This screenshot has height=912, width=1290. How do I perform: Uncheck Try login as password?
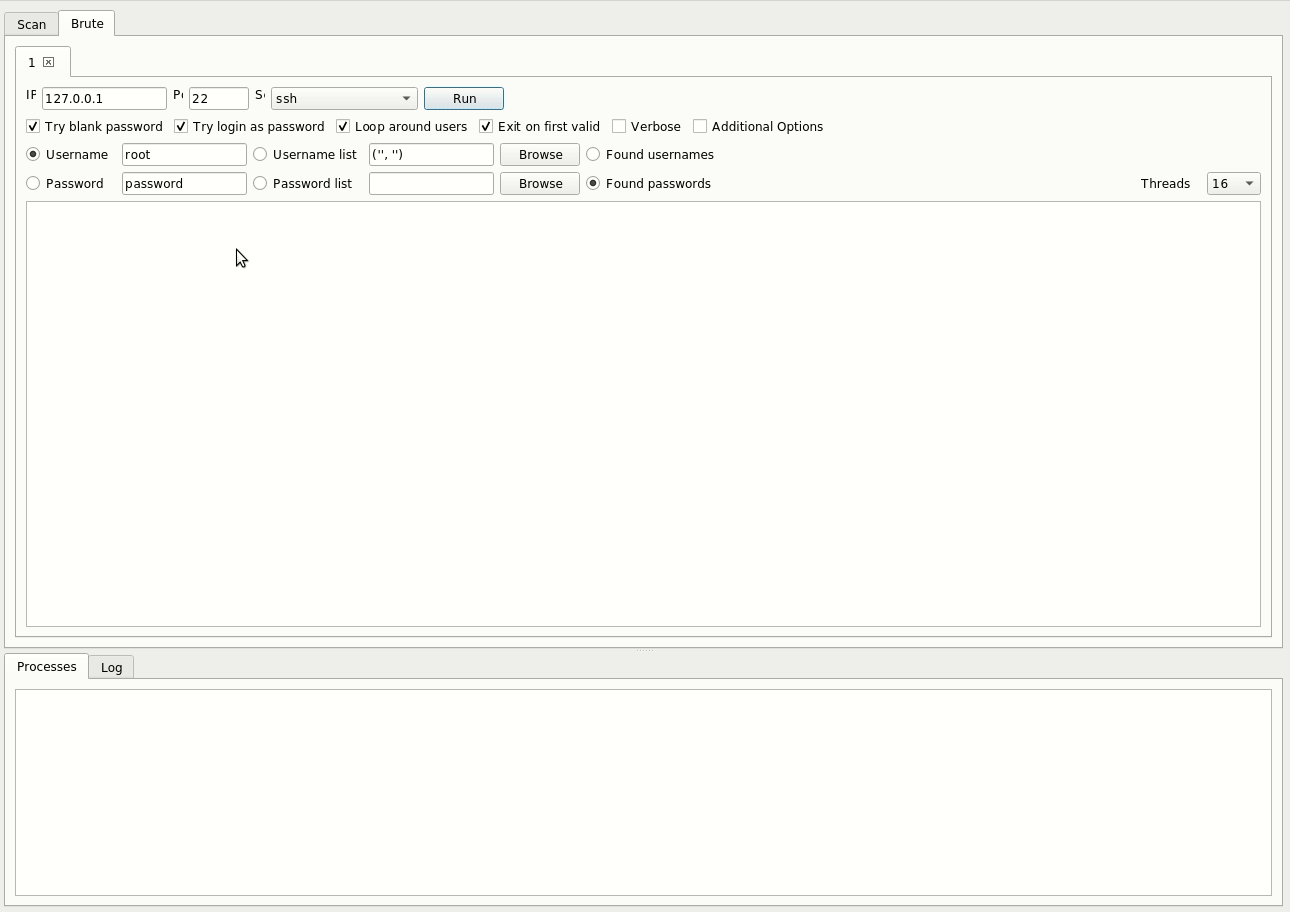(181, 126)
